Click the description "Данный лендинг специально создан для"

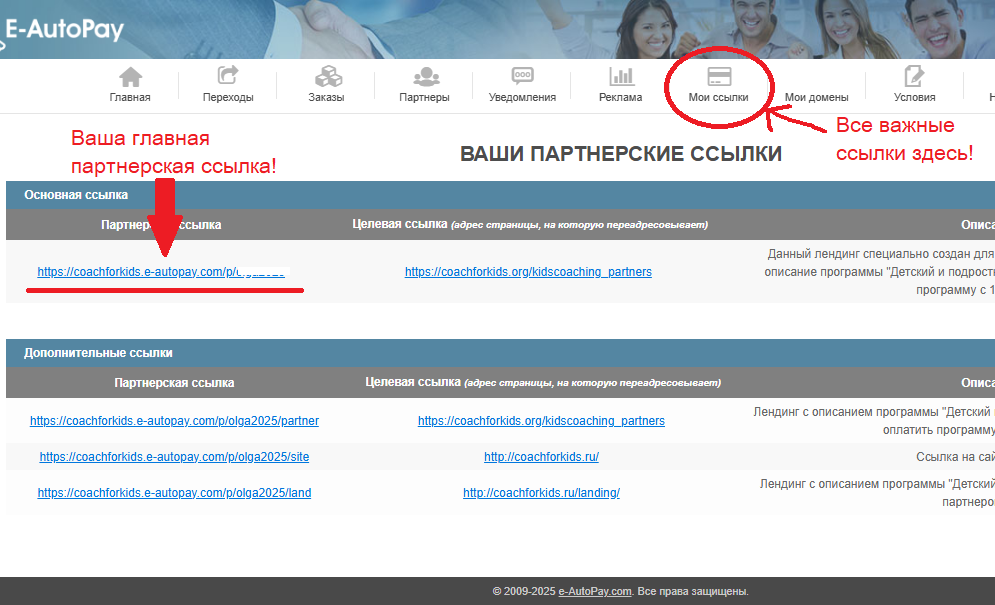(x=881, y=254)
